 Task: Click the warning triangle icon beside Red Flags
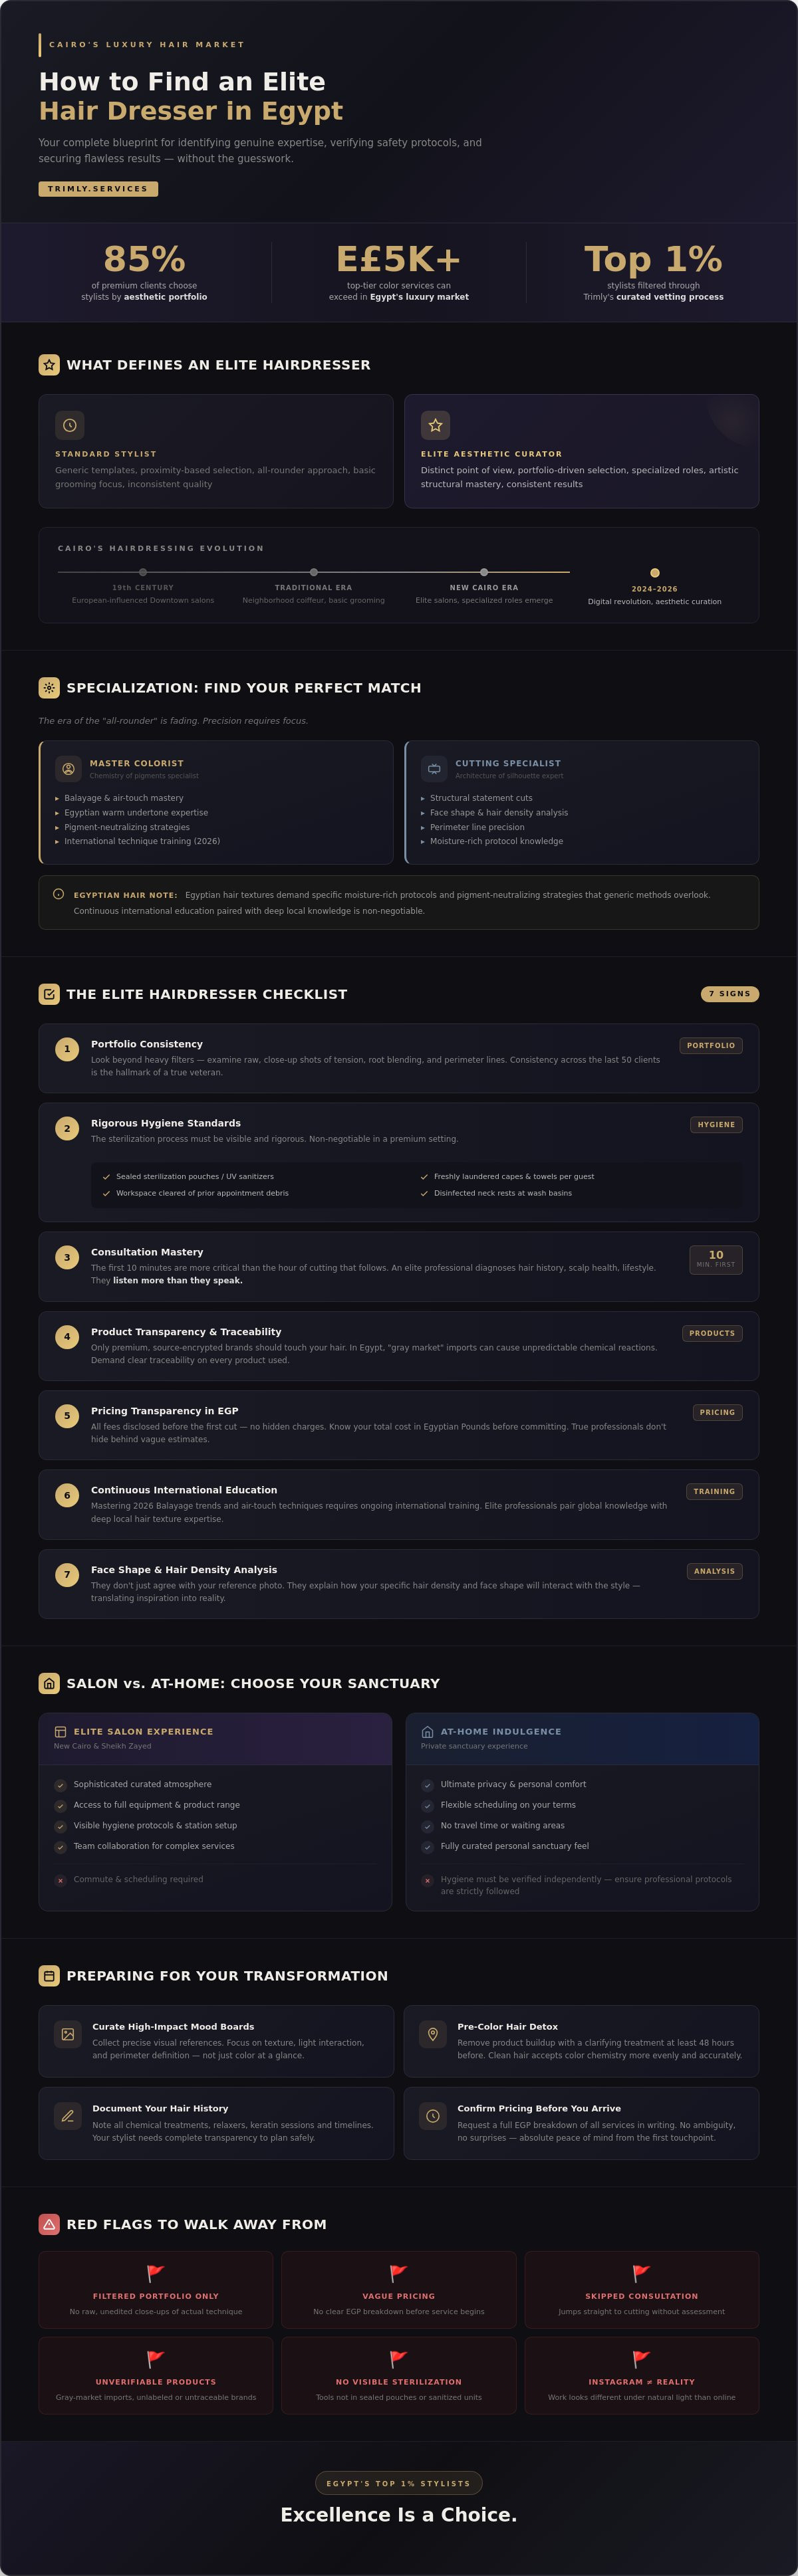(49, 2224)
